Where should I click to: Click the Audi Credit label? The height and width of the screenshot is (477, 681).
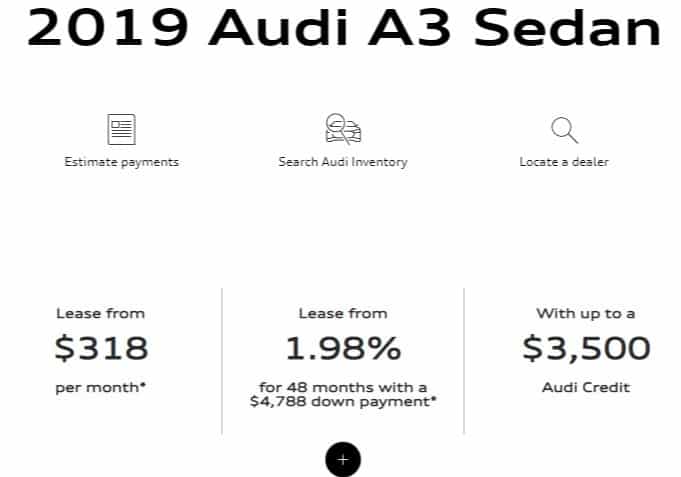(586, 388)
